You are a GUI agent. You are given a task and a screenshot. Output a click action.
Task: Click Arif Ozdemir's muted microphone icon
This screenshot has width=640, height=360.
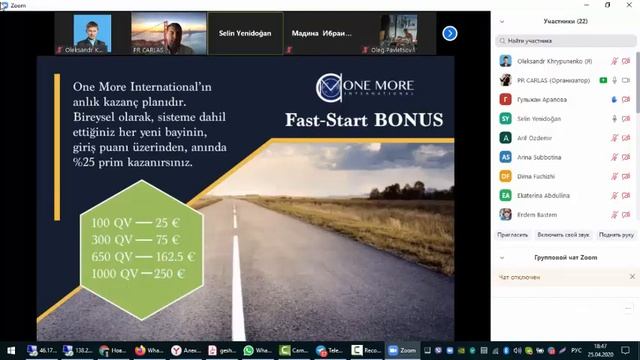(614, 138)
